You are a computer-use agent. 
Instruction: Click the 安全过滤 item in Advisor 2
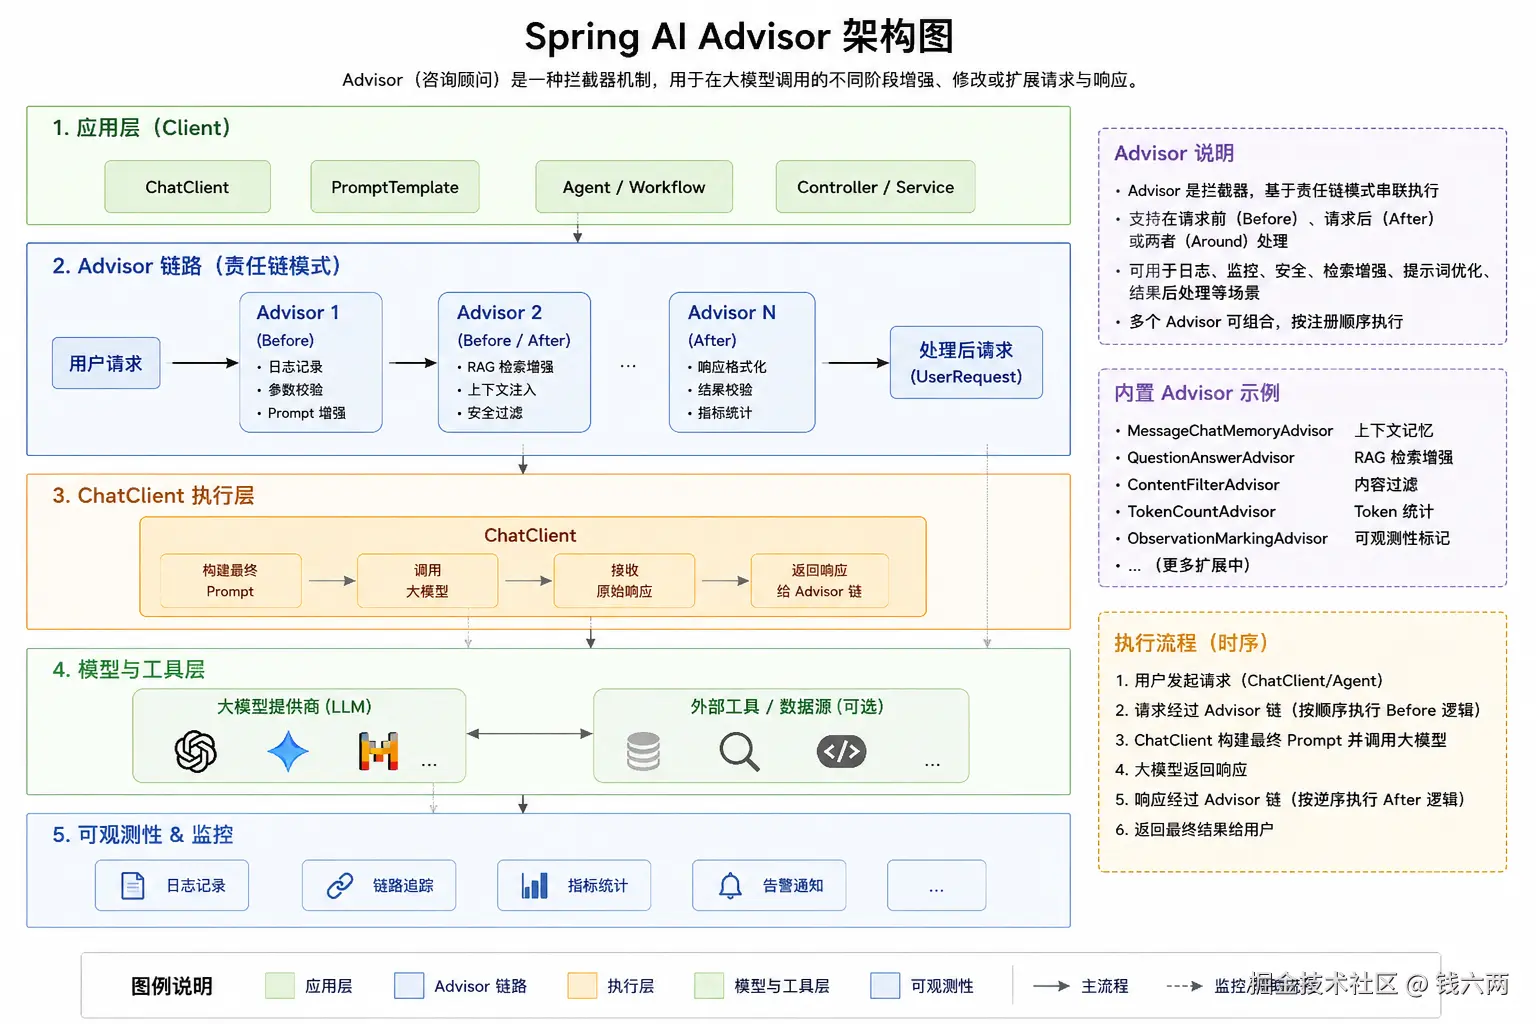point(495,413)
